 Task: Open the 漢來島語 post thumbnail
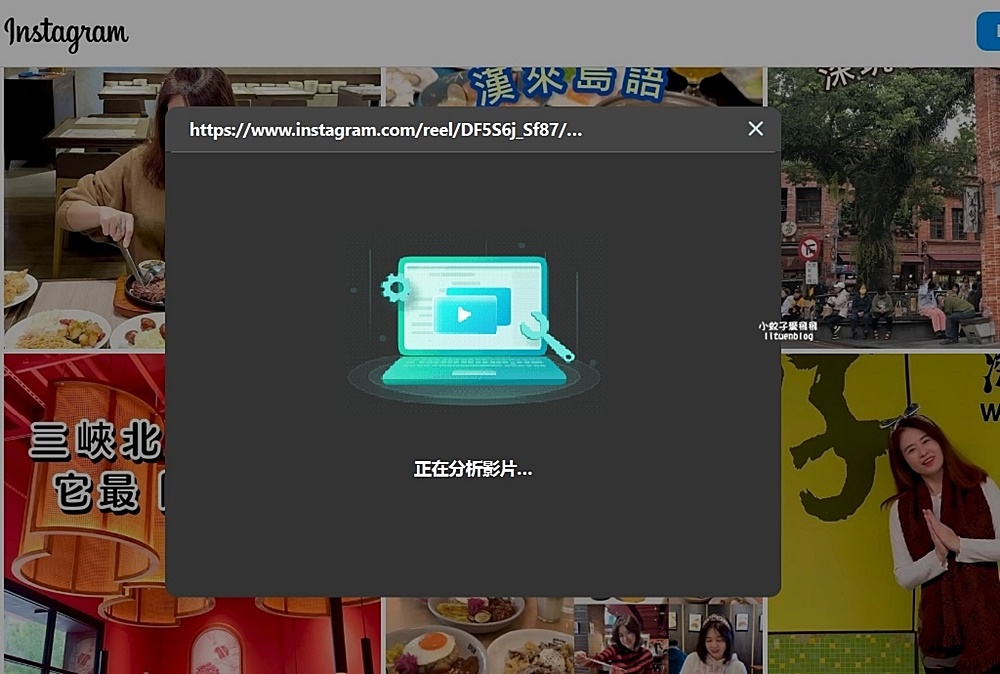(x=573, y=87)
